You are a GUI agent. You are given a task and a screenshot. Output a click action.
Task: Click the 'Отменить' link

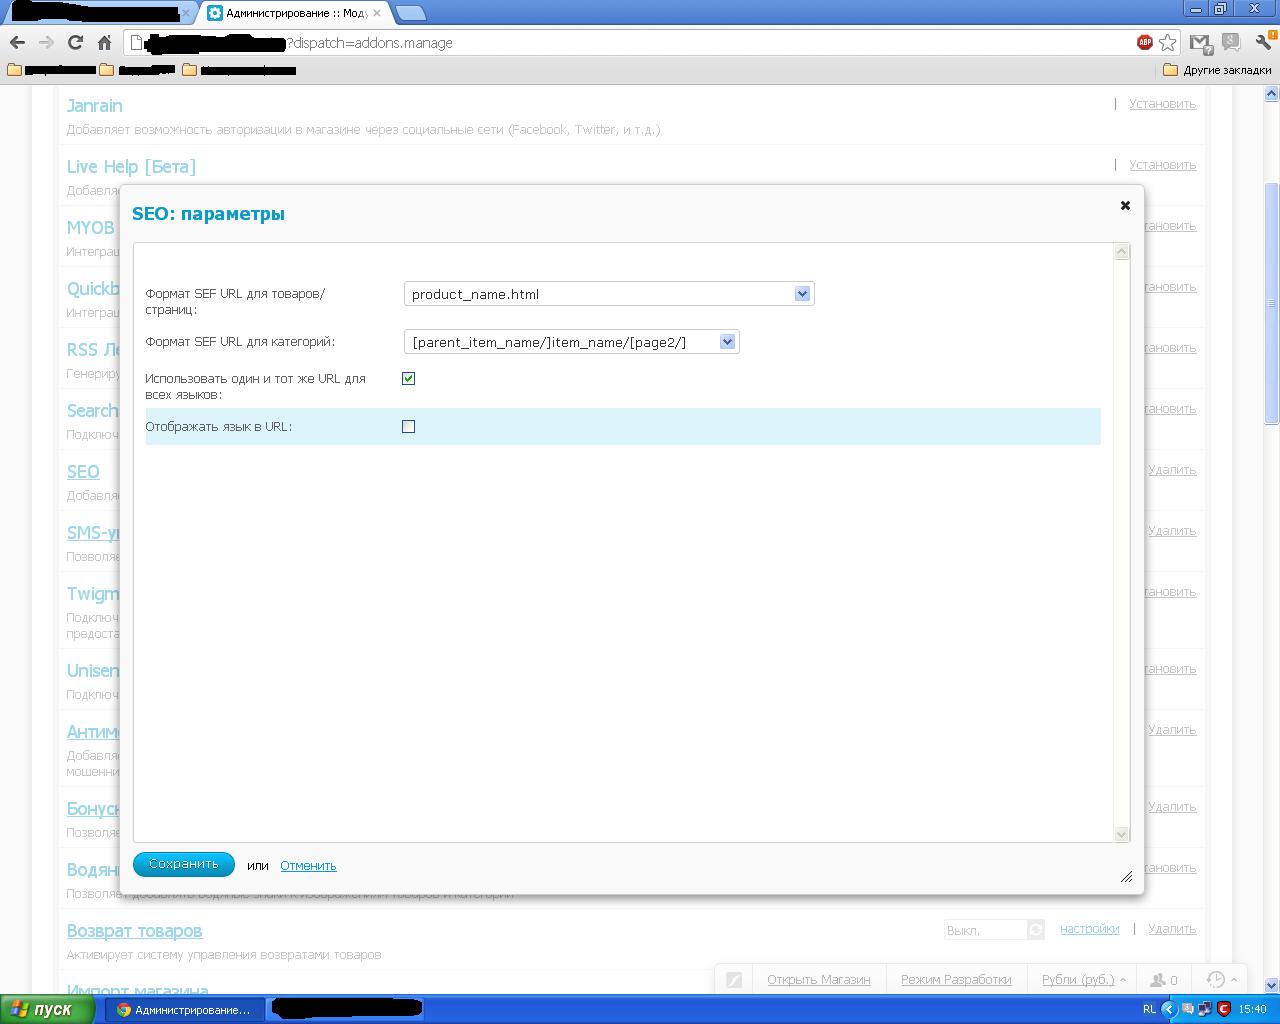click(308, 866)
